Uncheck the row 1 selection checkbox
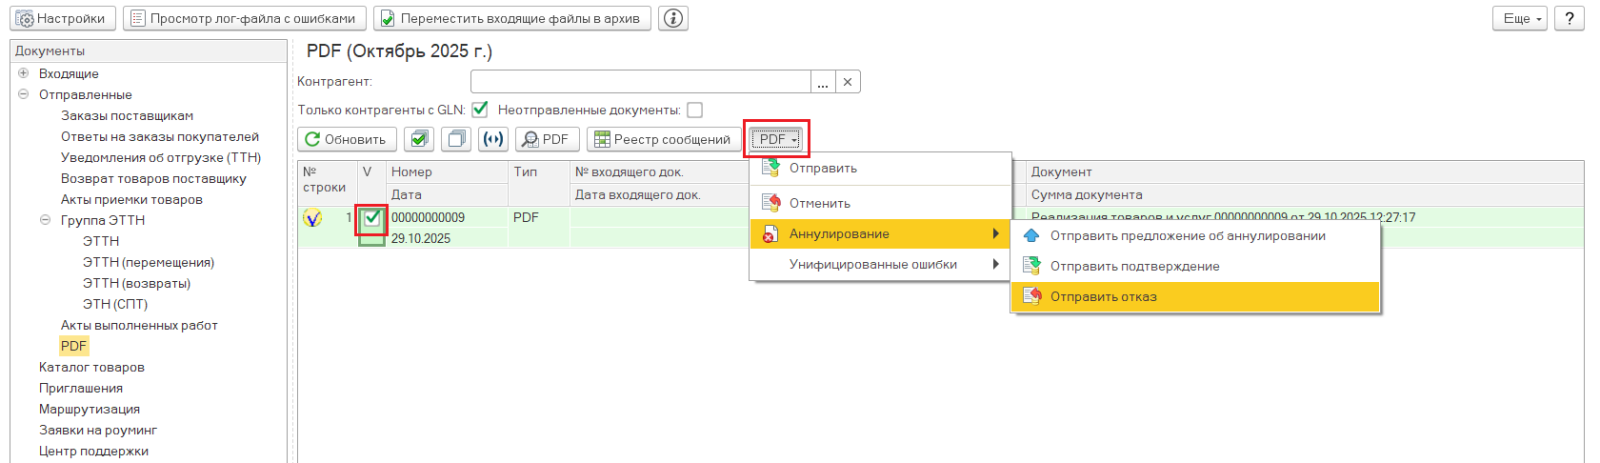 (x=372, y=218)
